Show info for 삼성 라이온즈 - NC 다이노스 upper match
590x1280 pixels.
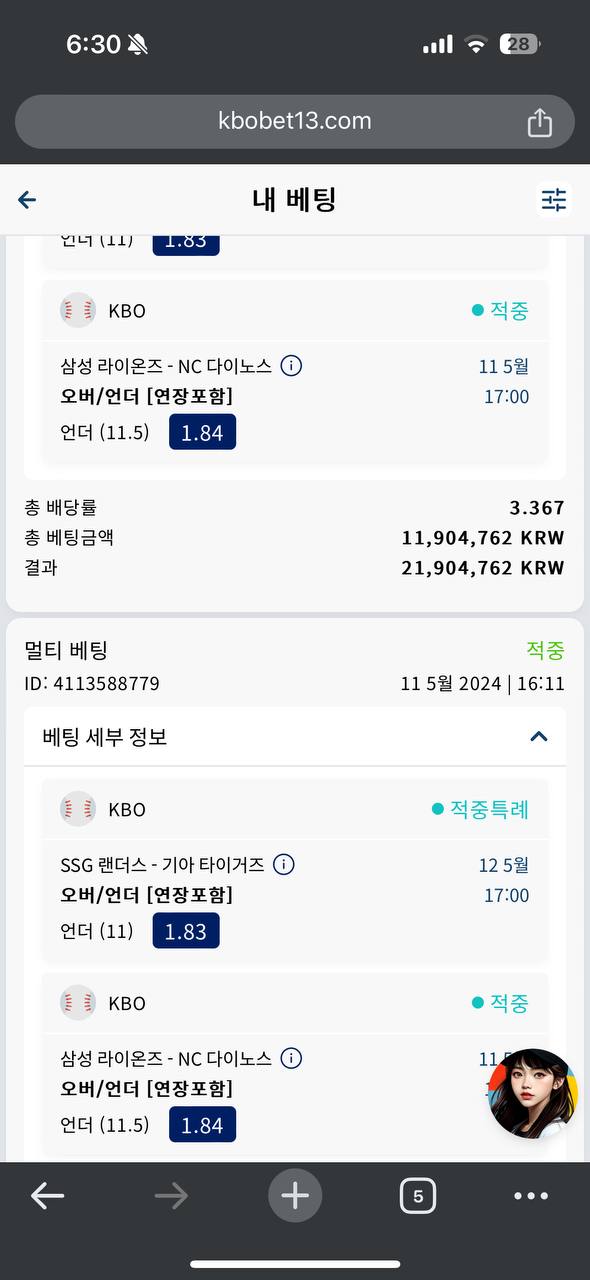point(291,366)
